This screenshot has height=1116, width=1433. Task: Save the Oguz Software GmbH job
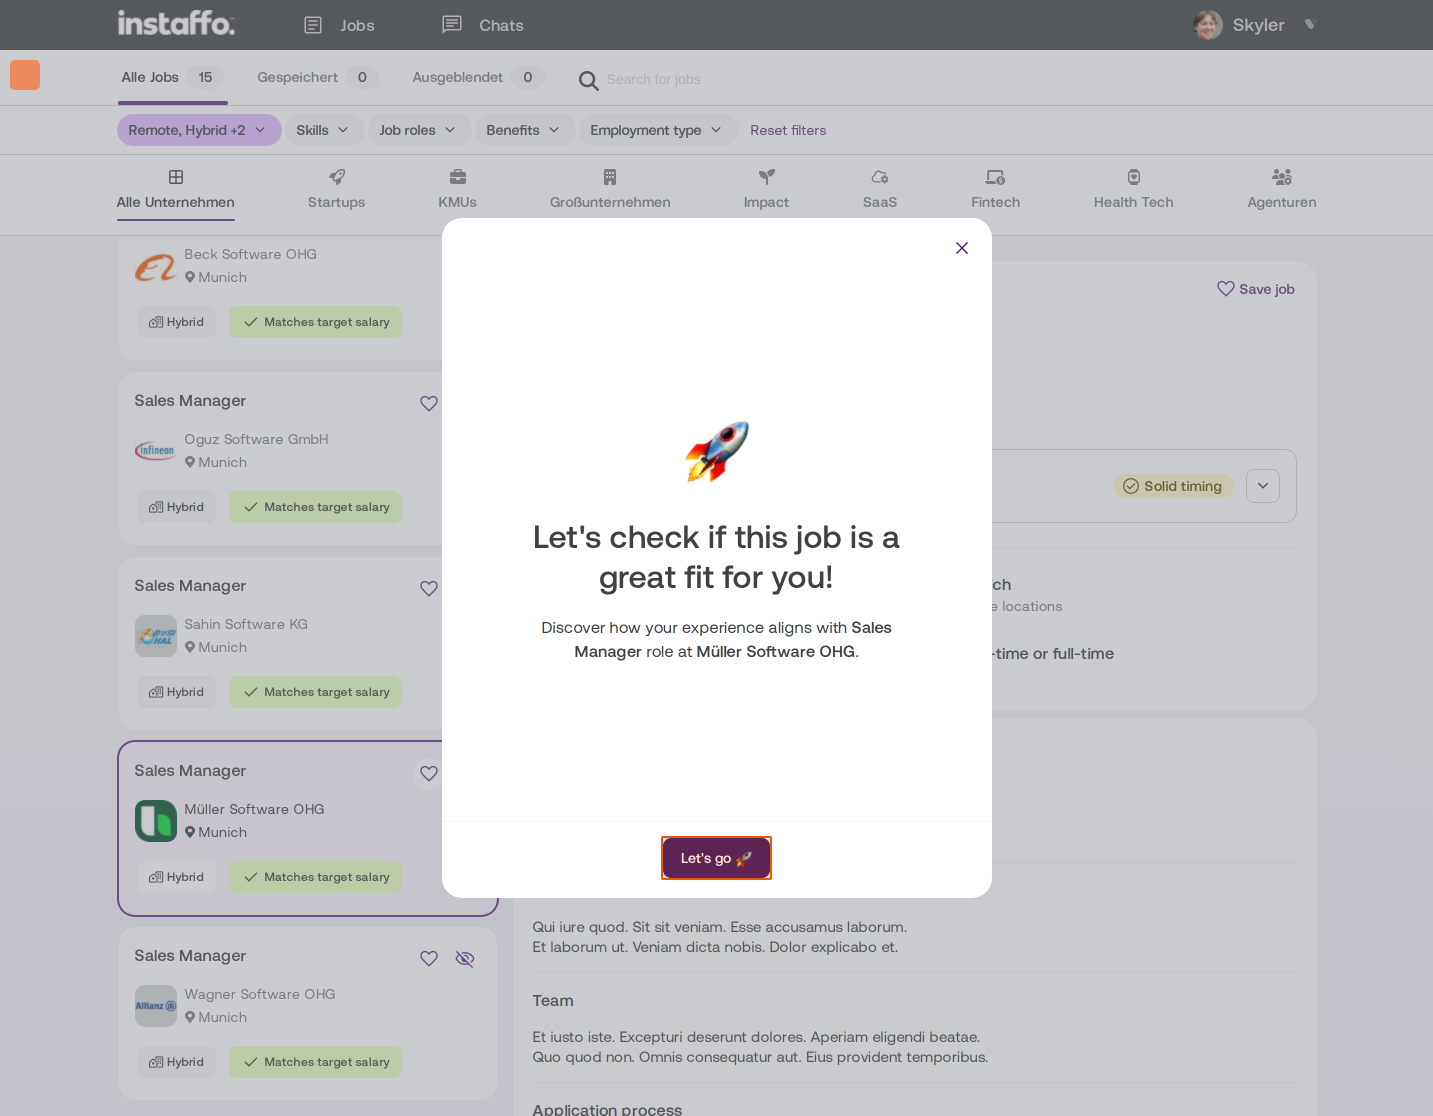(429, 403)
